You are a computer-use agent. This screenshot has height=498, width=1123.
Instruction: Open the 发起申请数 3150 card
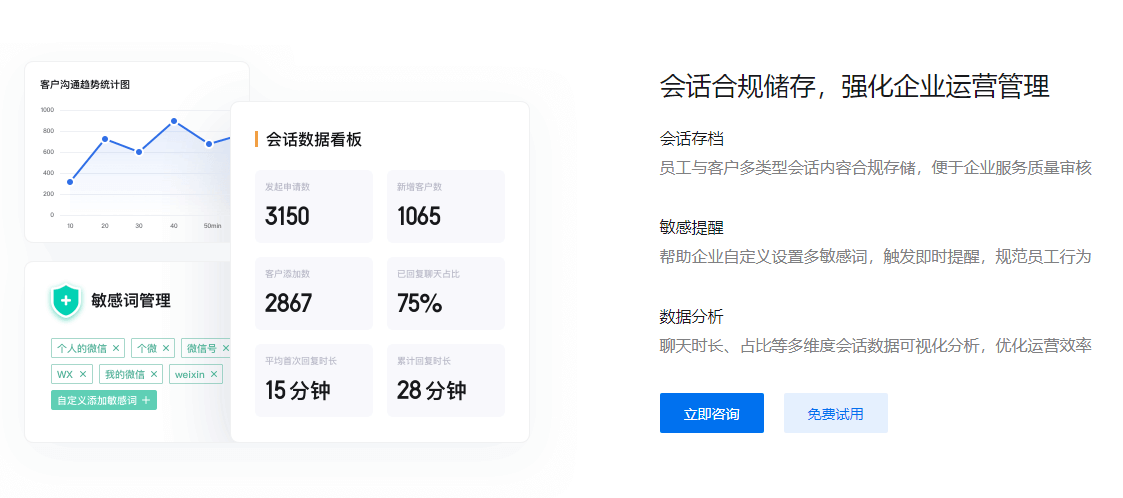314,206
